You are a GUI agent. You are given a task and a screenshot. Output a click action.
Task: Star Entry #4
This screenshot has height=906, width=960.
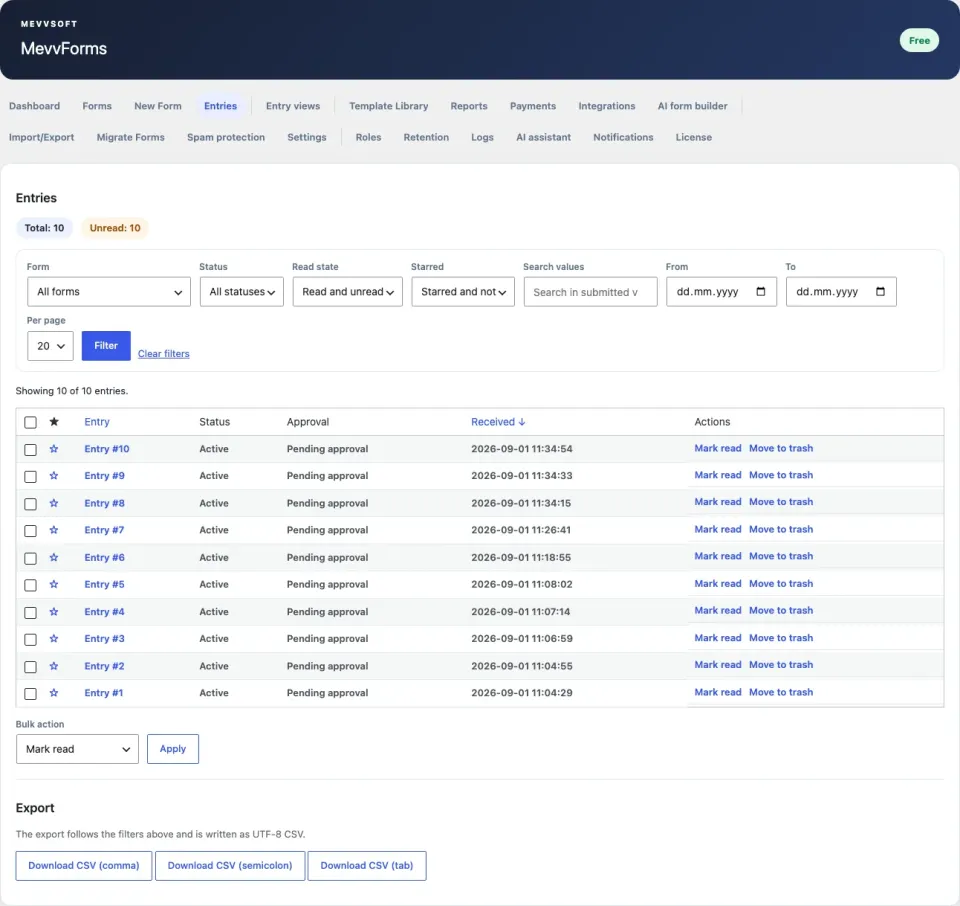tap(54, 612)
